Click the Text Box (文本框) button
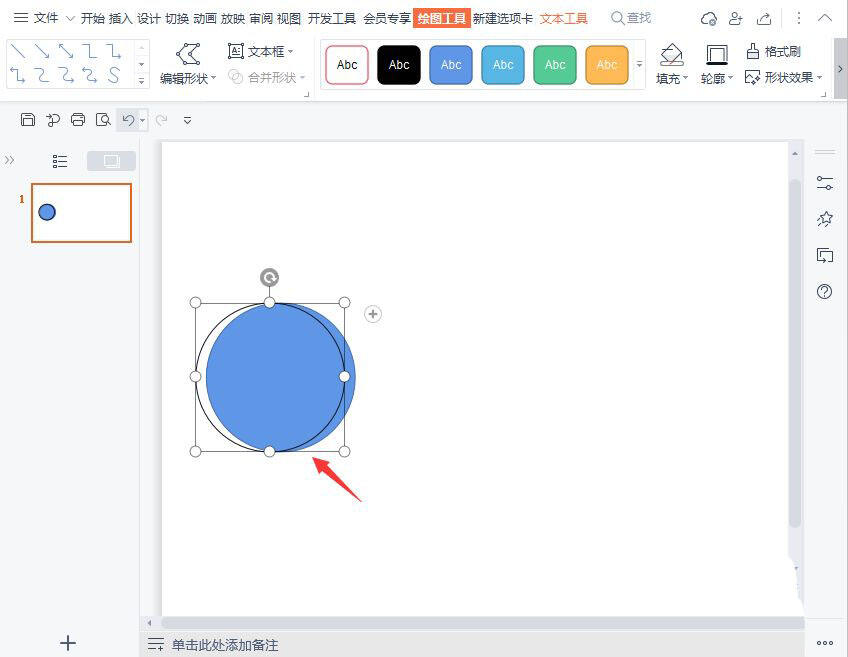This screenshot has height=657, width=848. pyautogui.click(x=260, y=51)
